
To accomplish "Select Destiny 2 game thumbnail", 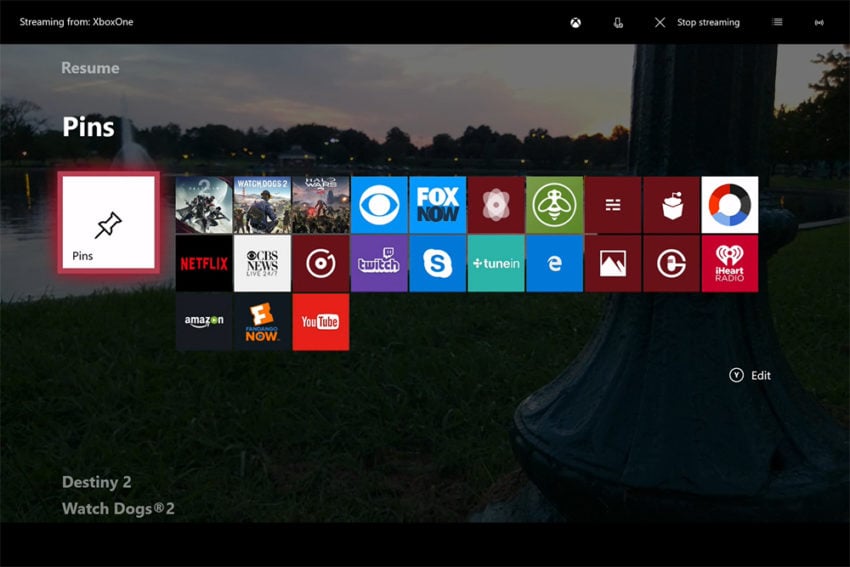I will [204, 204].
